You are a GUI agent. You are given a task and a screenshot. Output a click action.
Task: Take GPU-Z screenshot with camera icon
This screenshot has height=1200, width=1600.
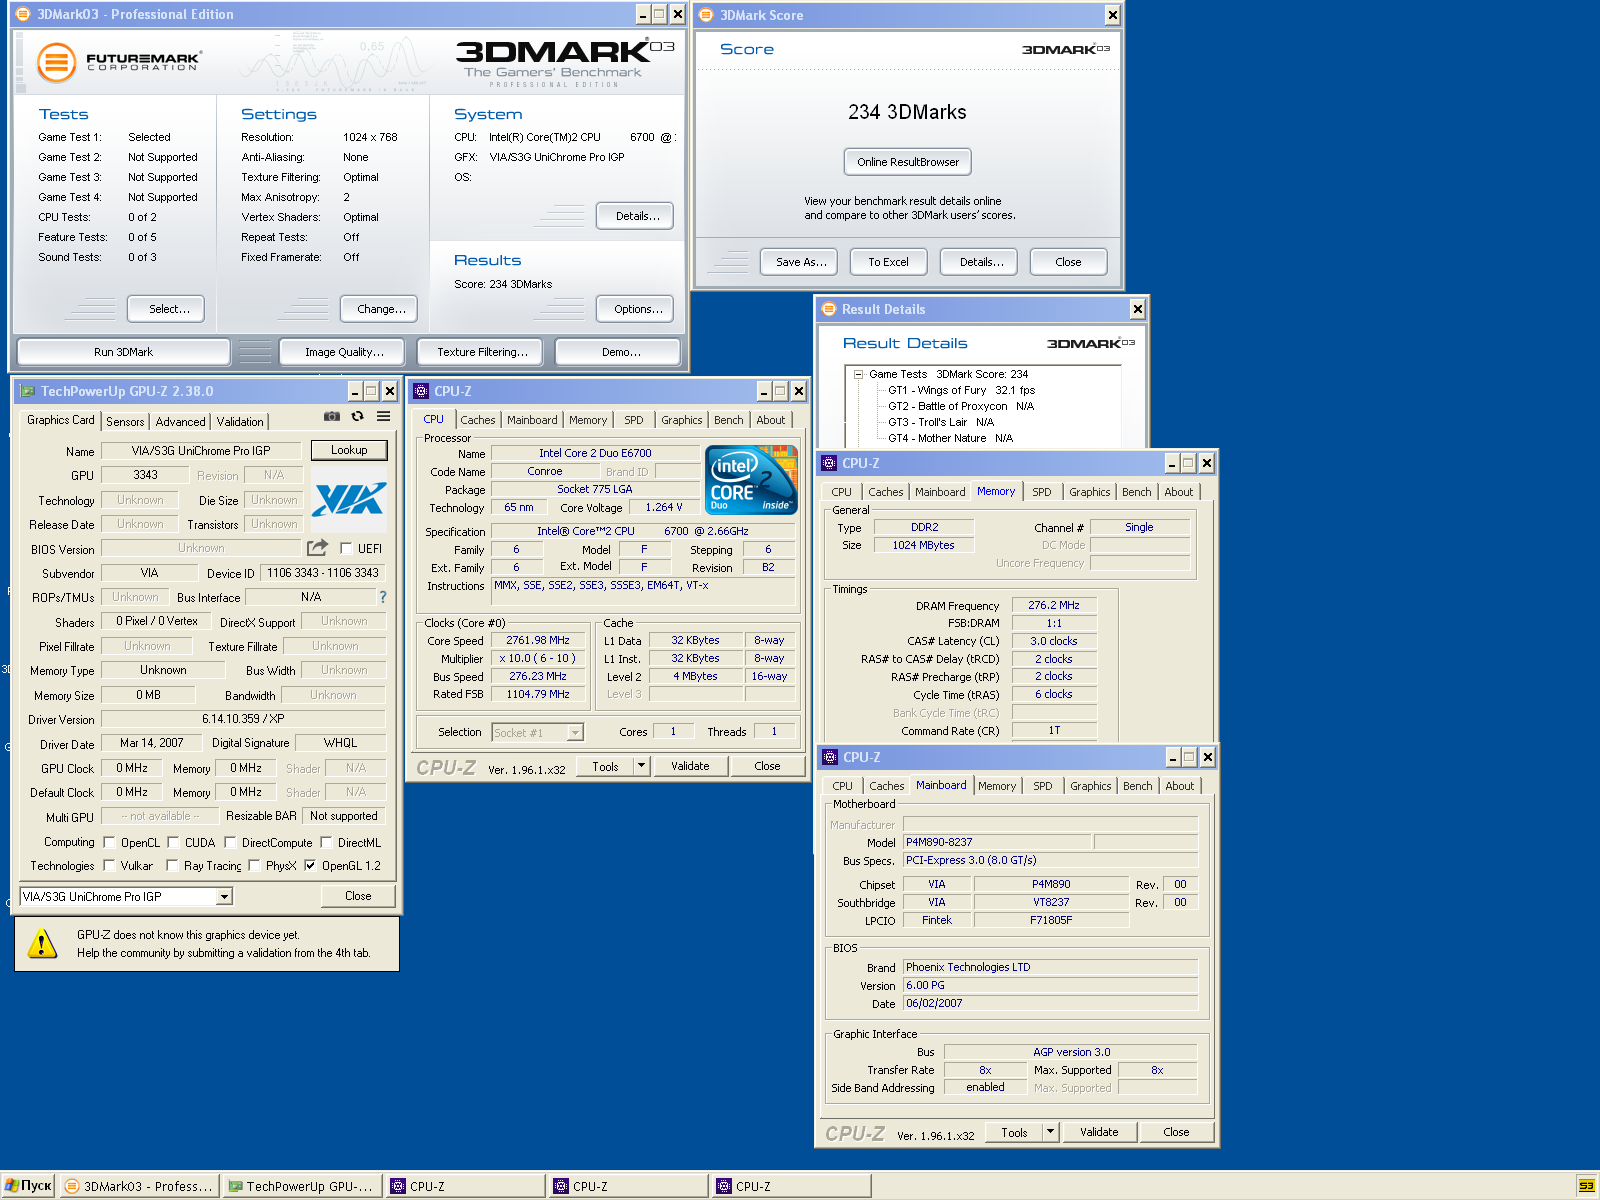pyautogui.click(x=332, y=416)
